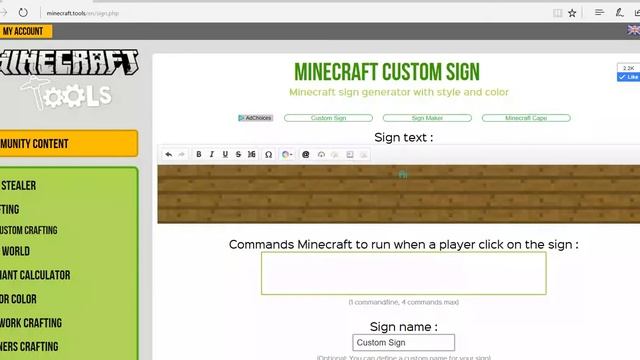Click the faded unlink icon in the toolbar
640x360 pixels.
tap(335, 154)
